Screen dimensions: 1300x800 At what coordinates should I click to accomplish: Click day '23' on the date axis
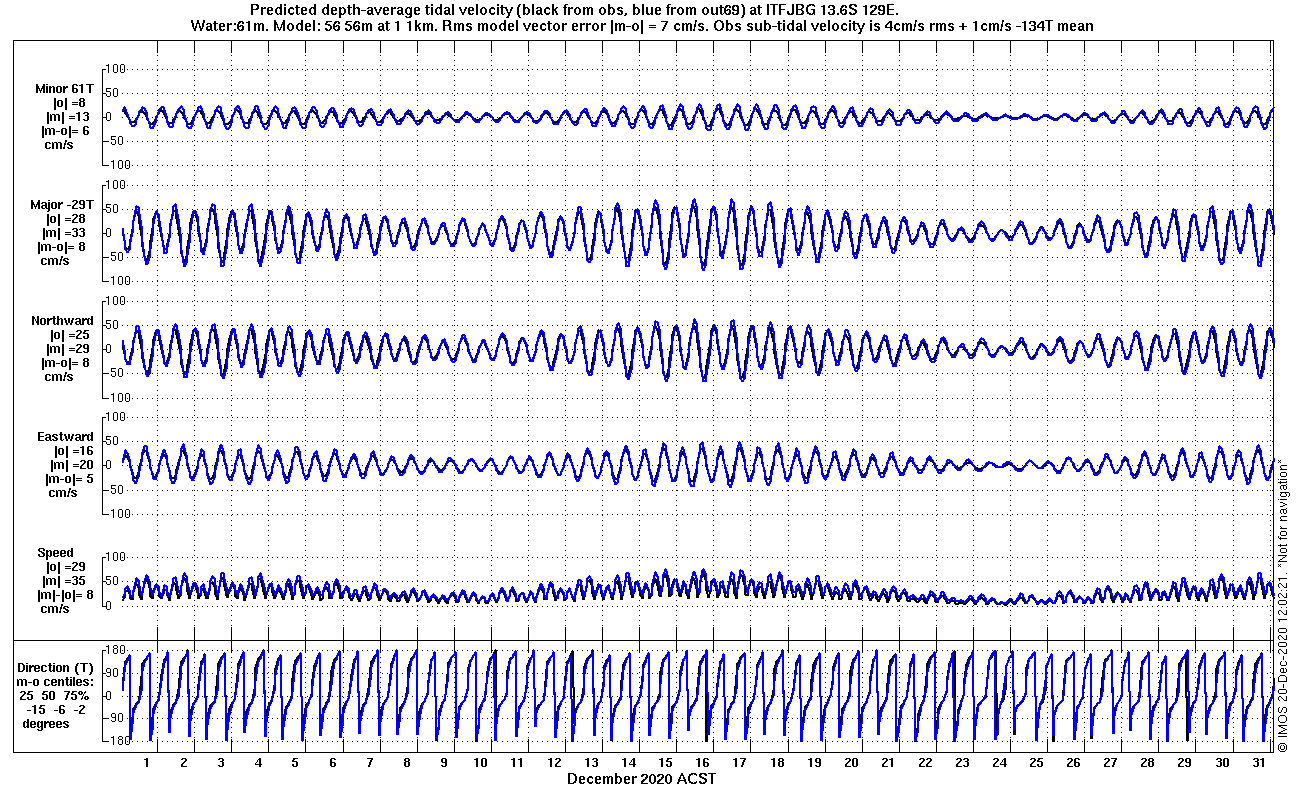(x=962, y=763)
